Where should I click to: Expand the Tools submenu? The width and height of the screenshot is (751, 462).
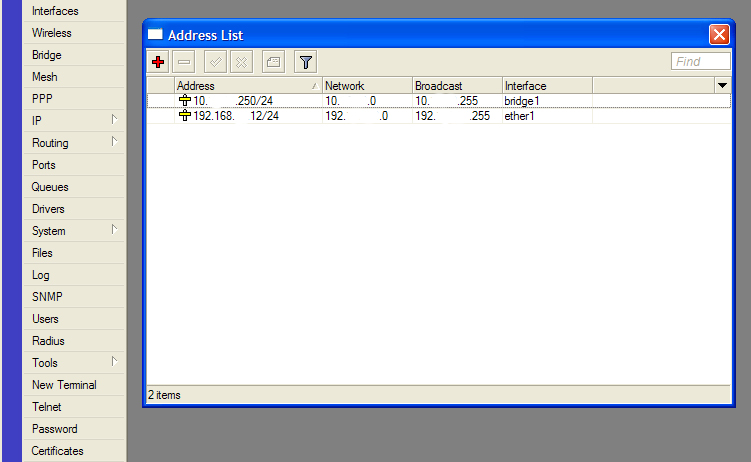114,362
